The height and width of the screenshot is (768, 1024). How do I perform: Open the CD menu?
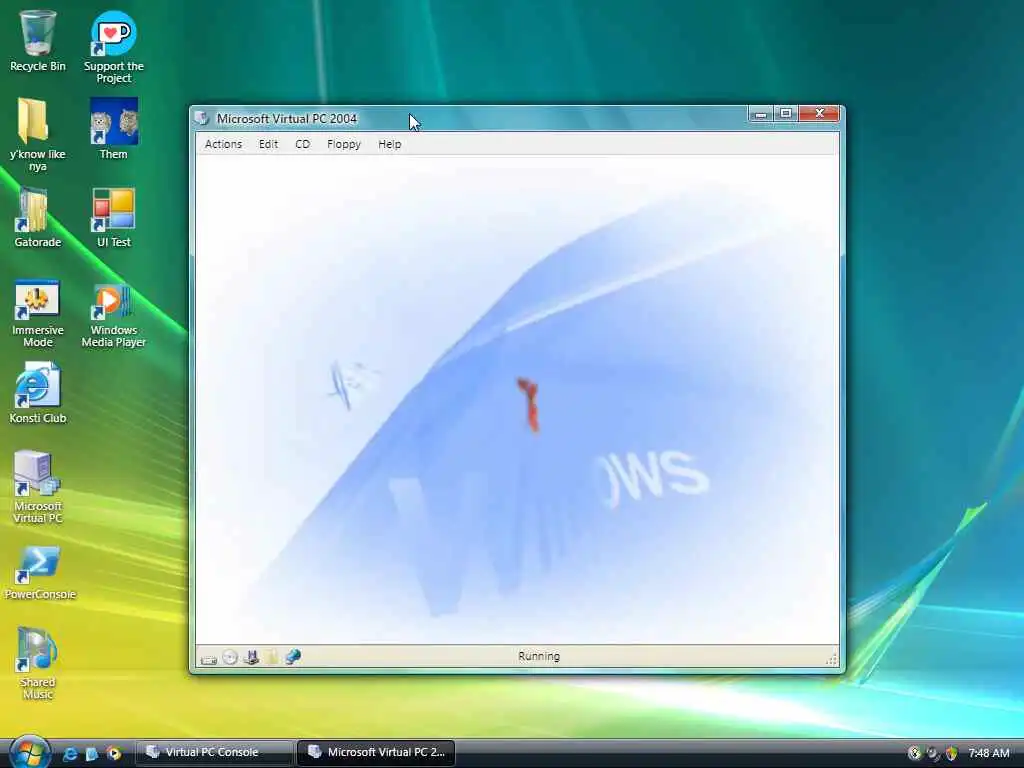tap(302, 144)
